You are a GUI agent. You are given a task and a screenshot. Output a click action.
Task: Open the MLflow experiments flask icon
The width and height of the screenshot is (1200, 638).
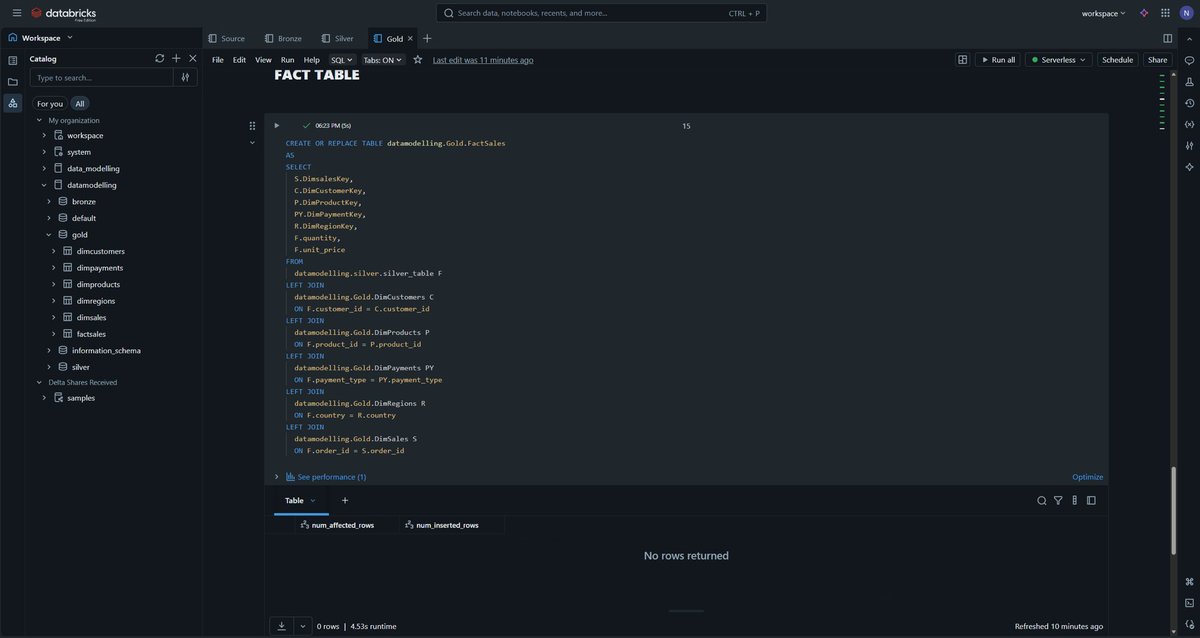tap(1189, 81)
